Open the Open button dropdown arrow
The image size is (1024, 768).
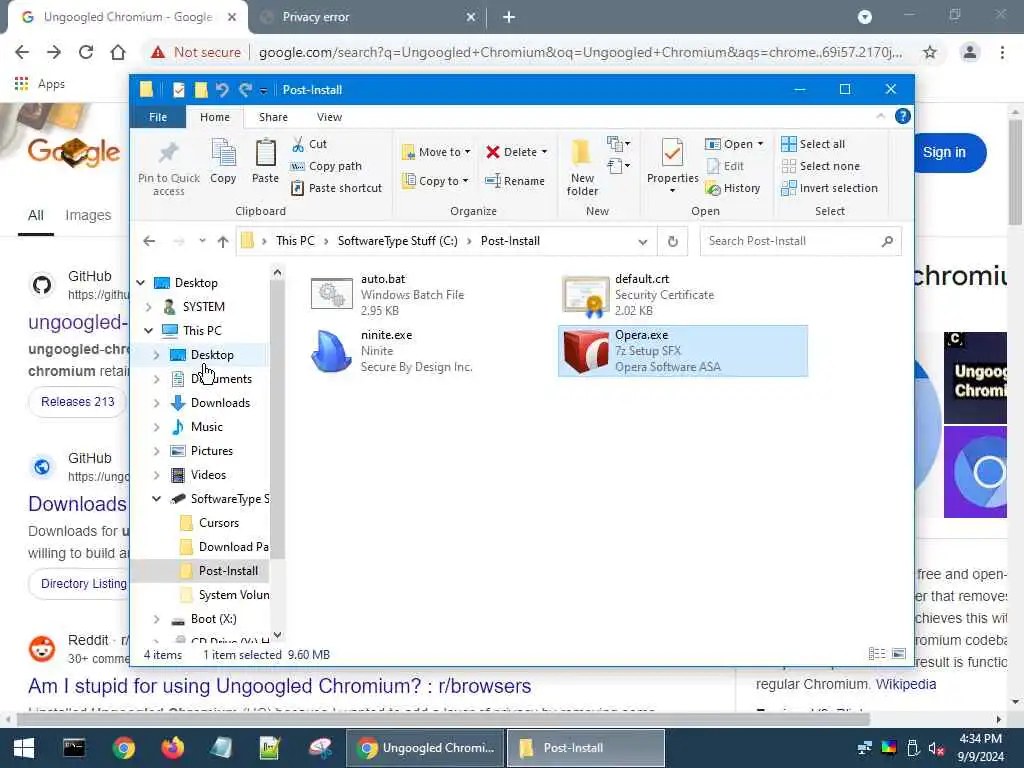760,144
